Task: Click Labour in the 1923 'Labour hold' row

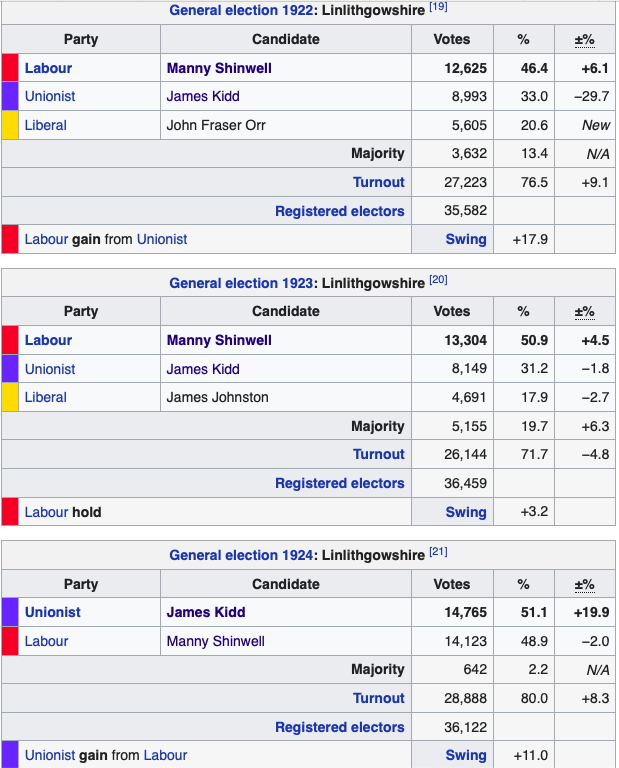Action: pyautogui.click(x=46, y=512)
